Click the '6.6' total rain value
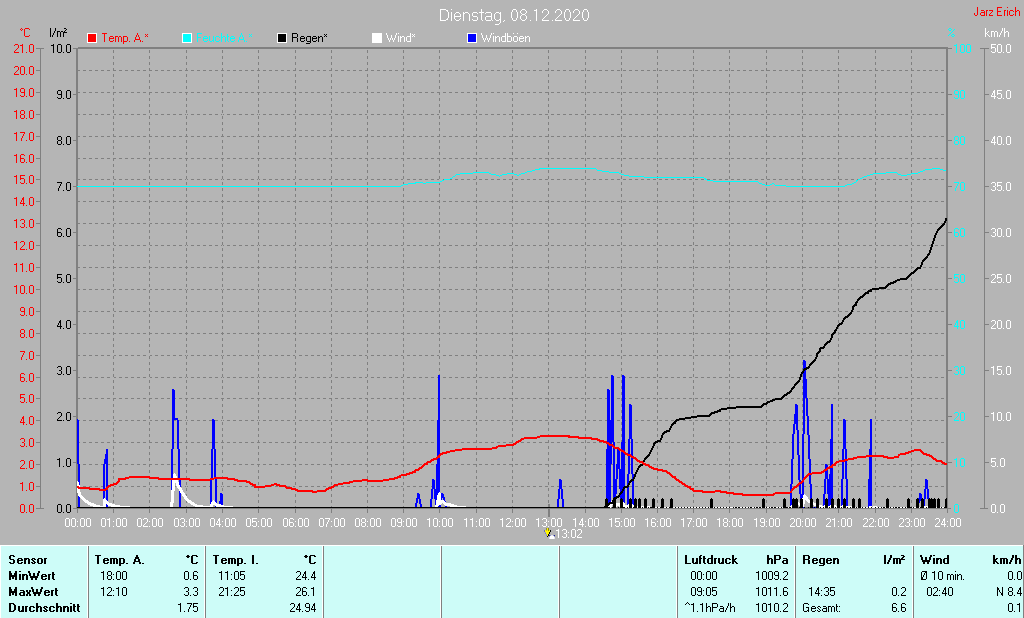 click(899, 608)
